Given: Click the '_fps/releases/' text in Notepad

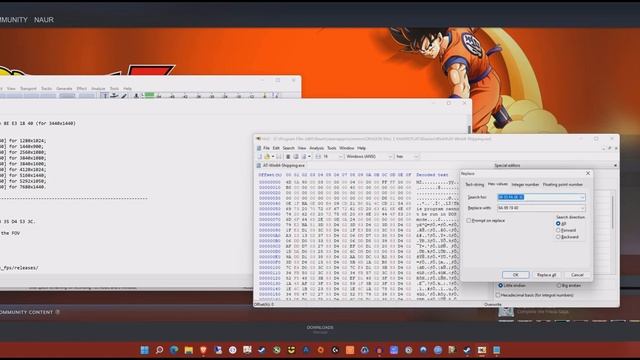Looking at the screenshot, I should point(20,268).
